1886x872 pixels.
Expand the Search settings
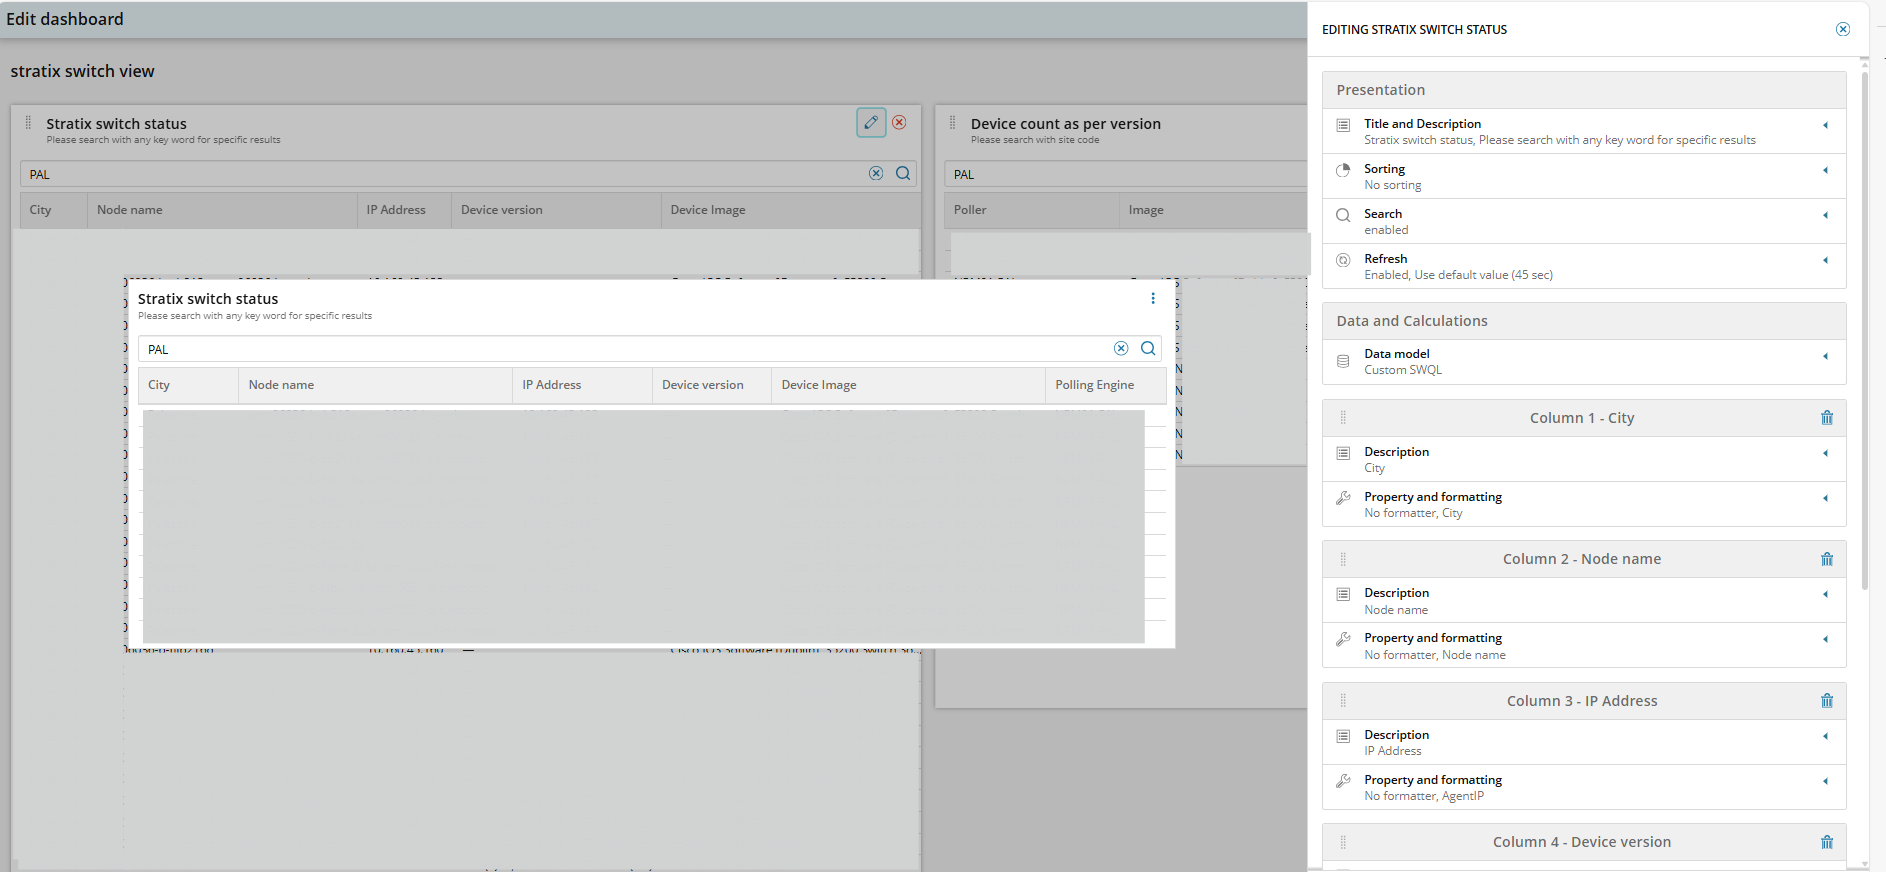point(1825,215)
